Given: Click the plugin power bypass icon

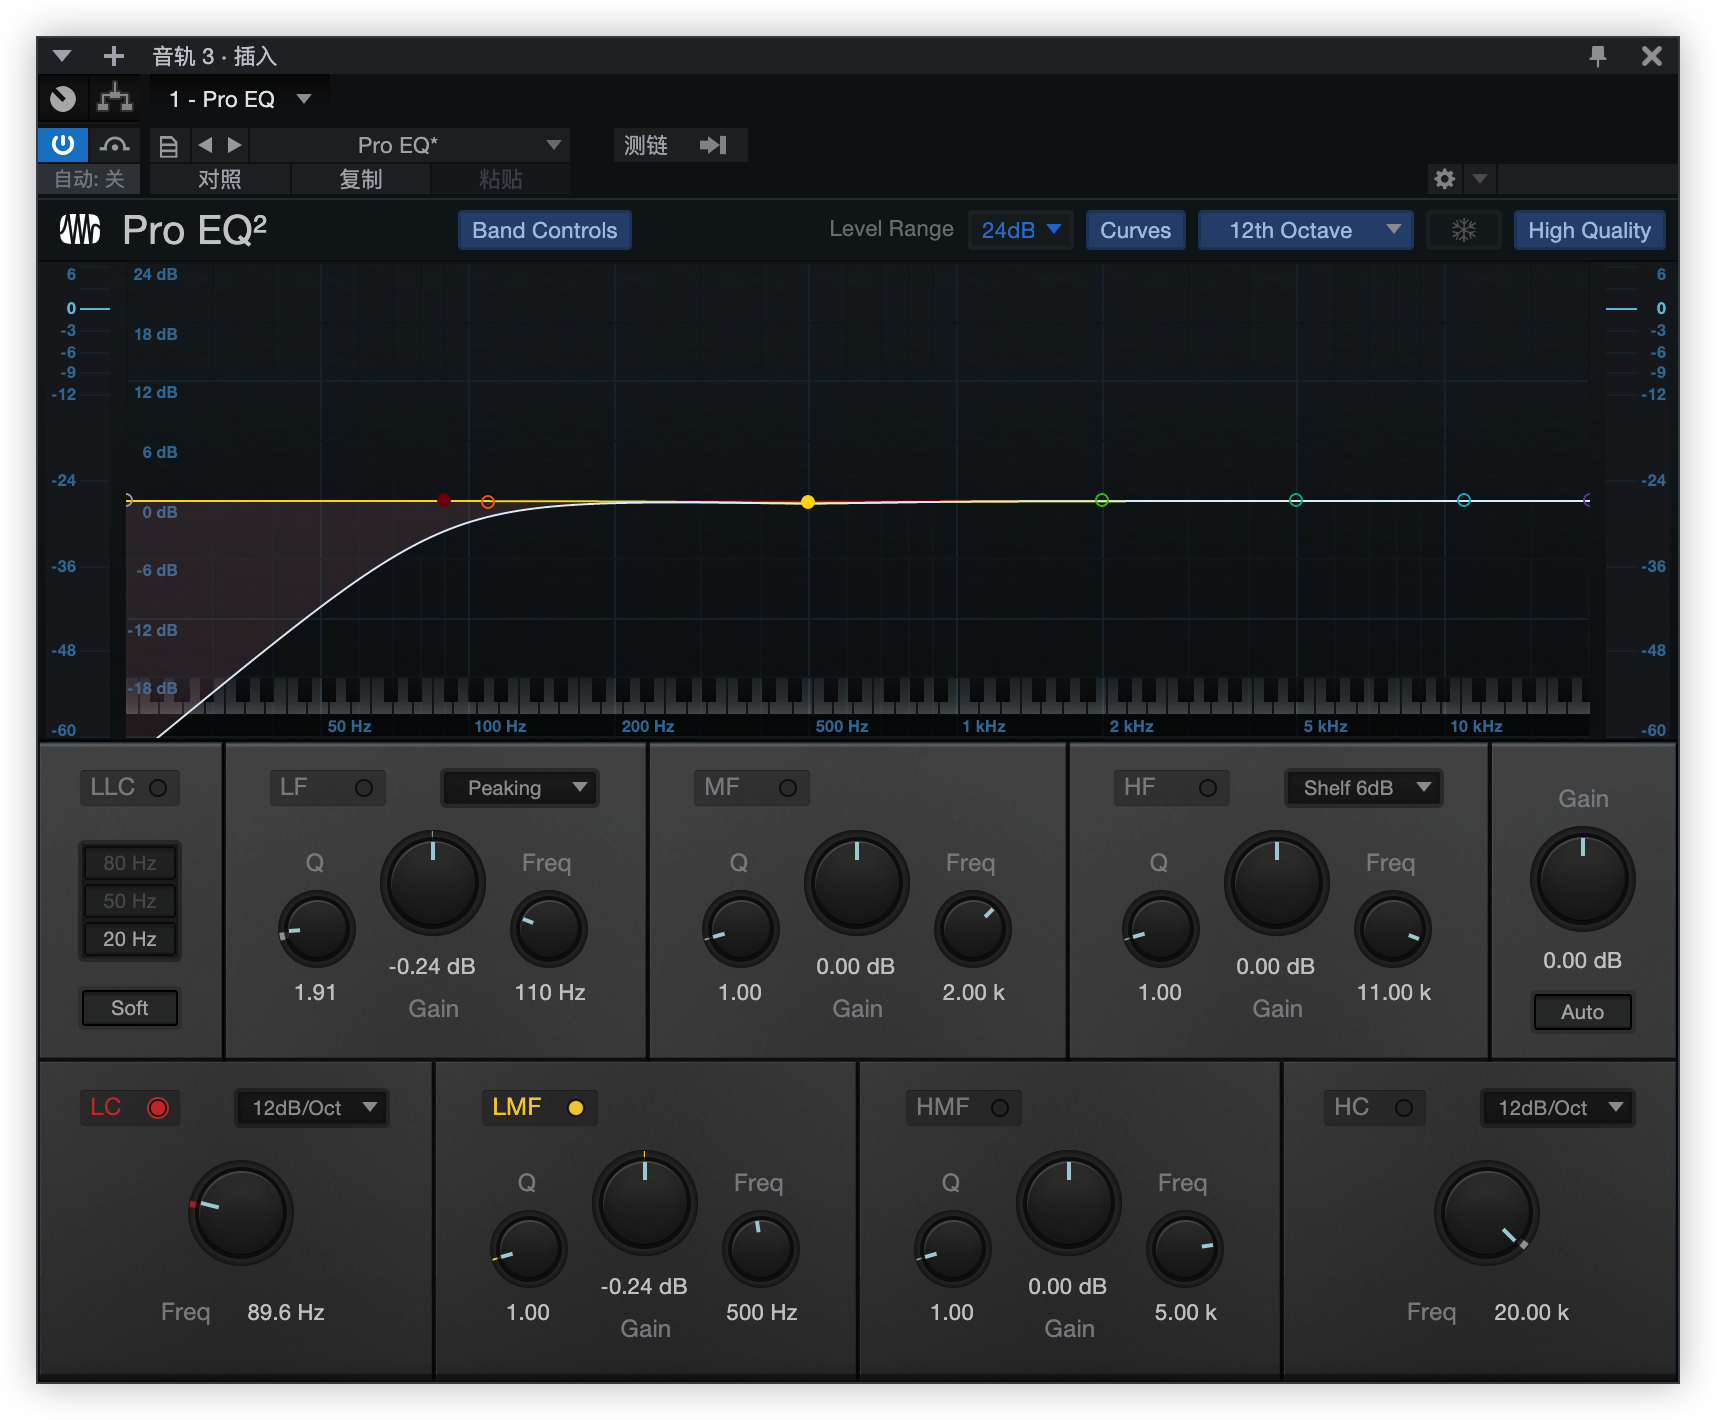Looking at the screenshot, I should pos(63,145).
